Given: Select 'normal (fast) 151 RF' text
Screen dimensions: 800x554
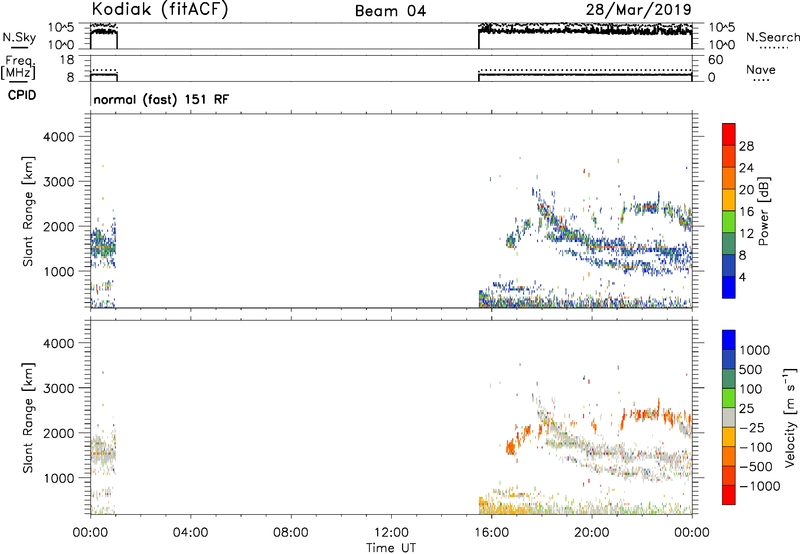Looking at the screenshot, I should click(x=161, y=99).
